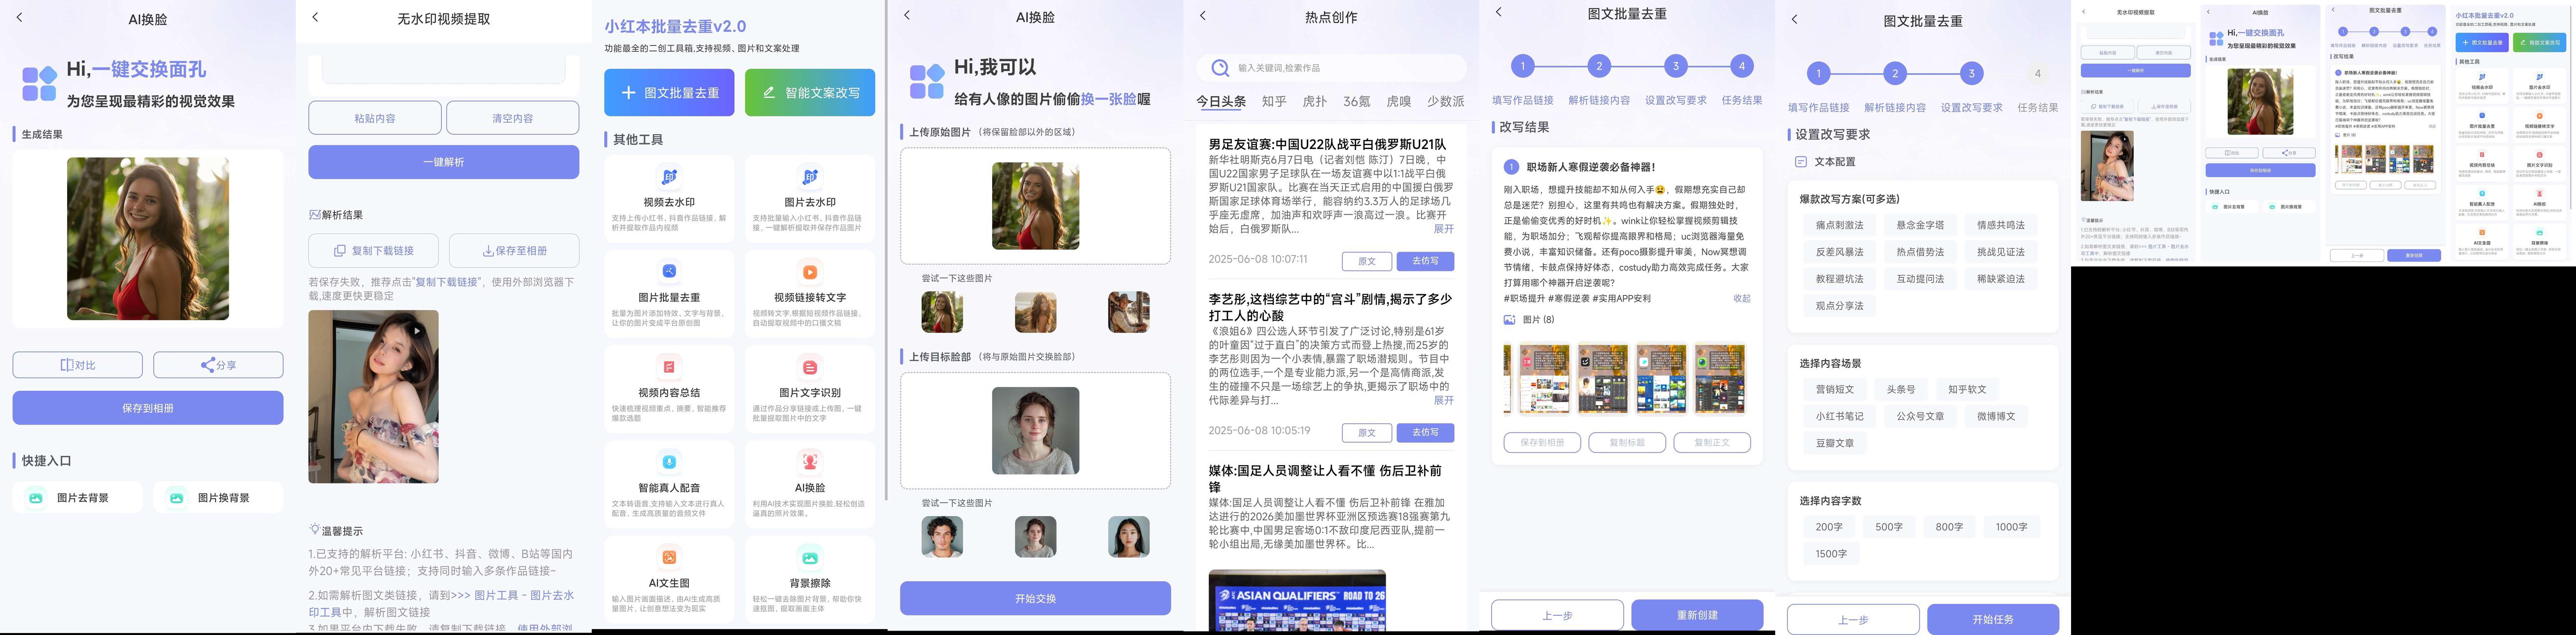Play the video preview under 解析结果
This screenshot has width=2576, height=635.
[418, 330]
